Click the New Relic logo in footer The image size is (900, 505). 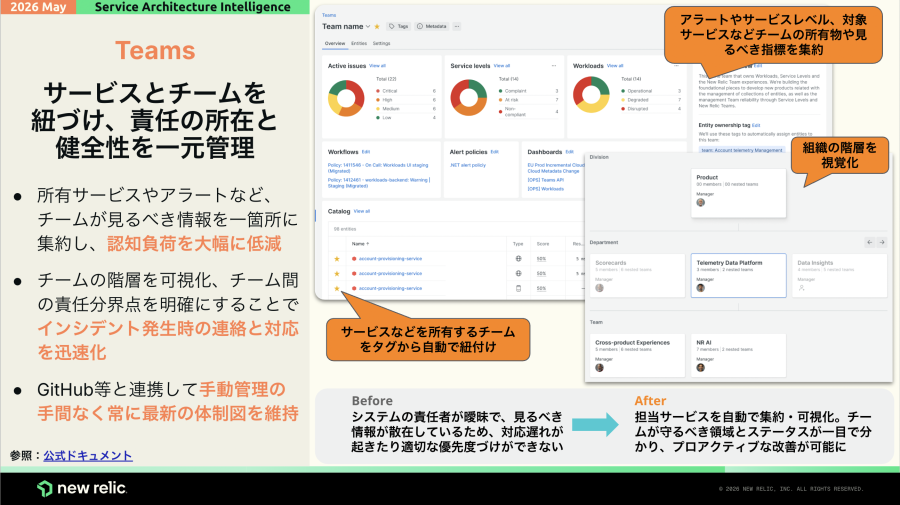point(82,488)
